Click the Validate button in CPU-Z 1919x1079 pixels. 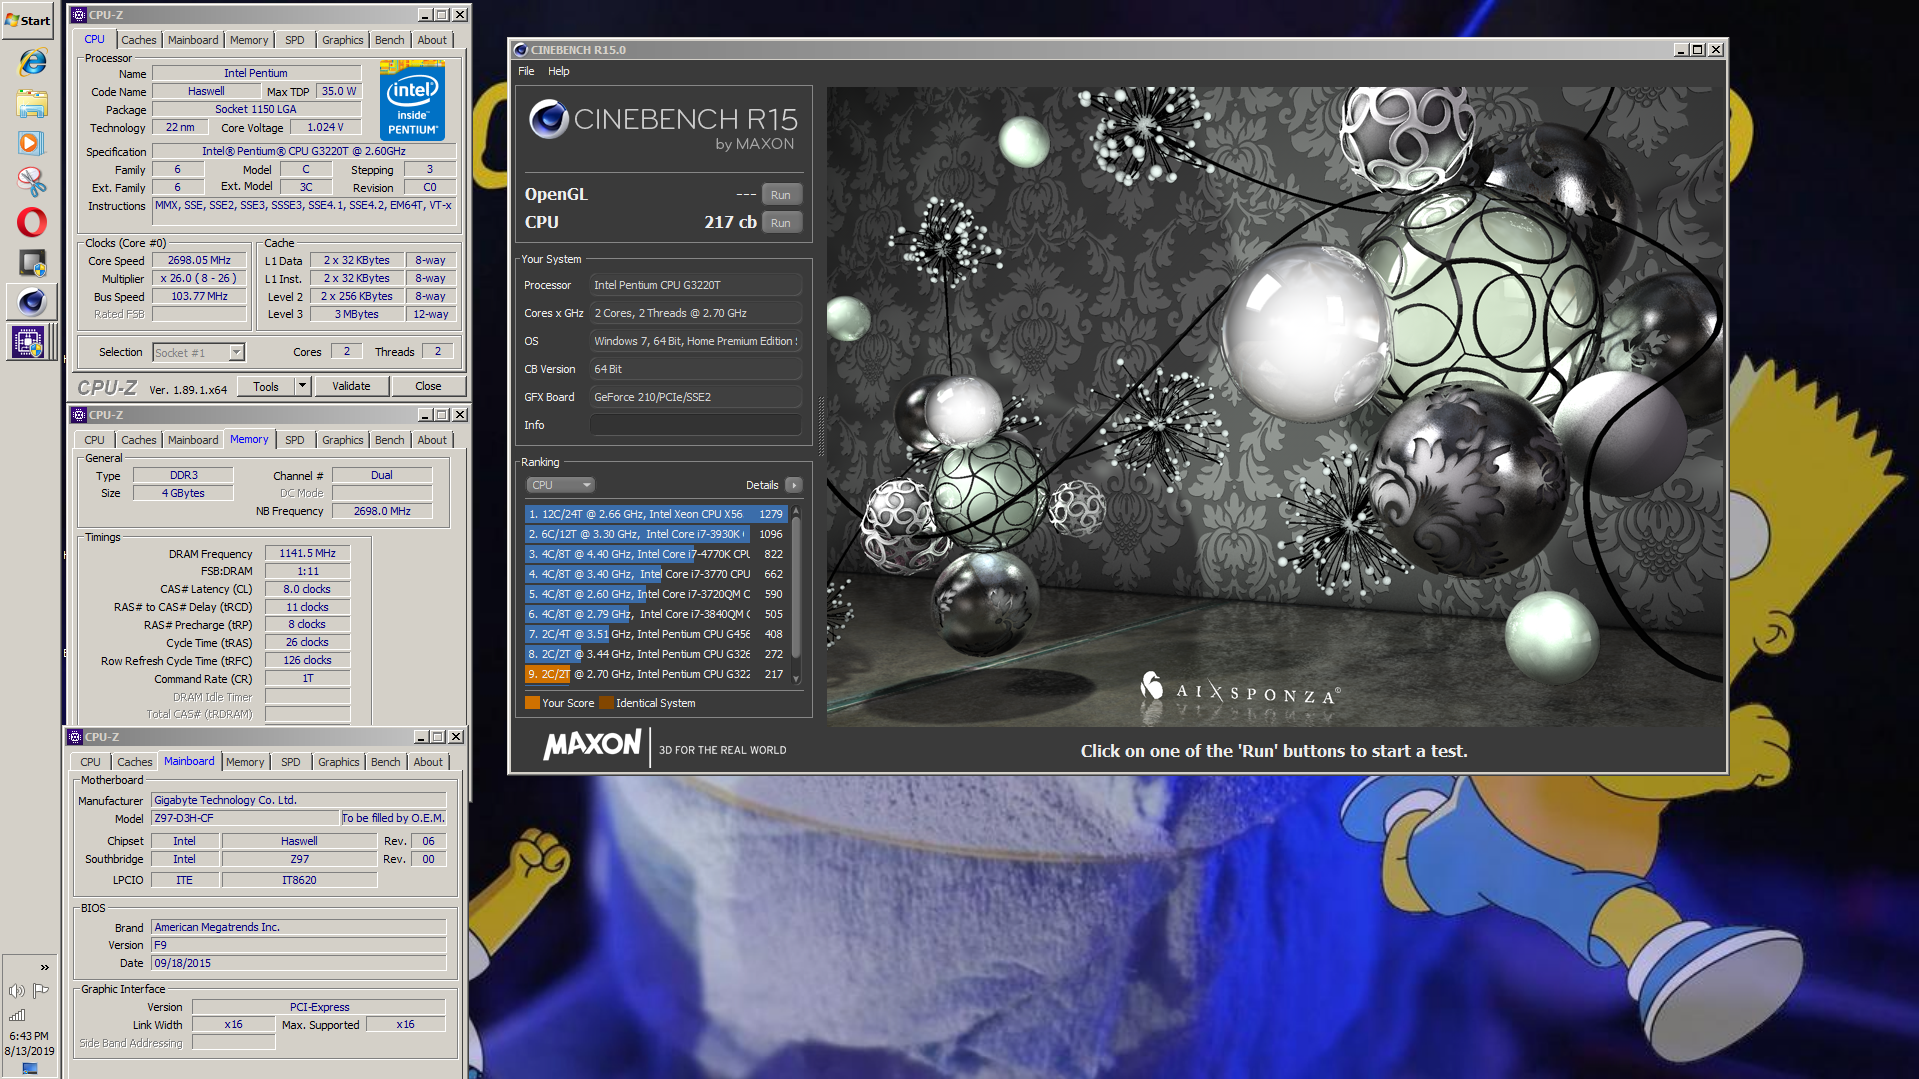351,386
